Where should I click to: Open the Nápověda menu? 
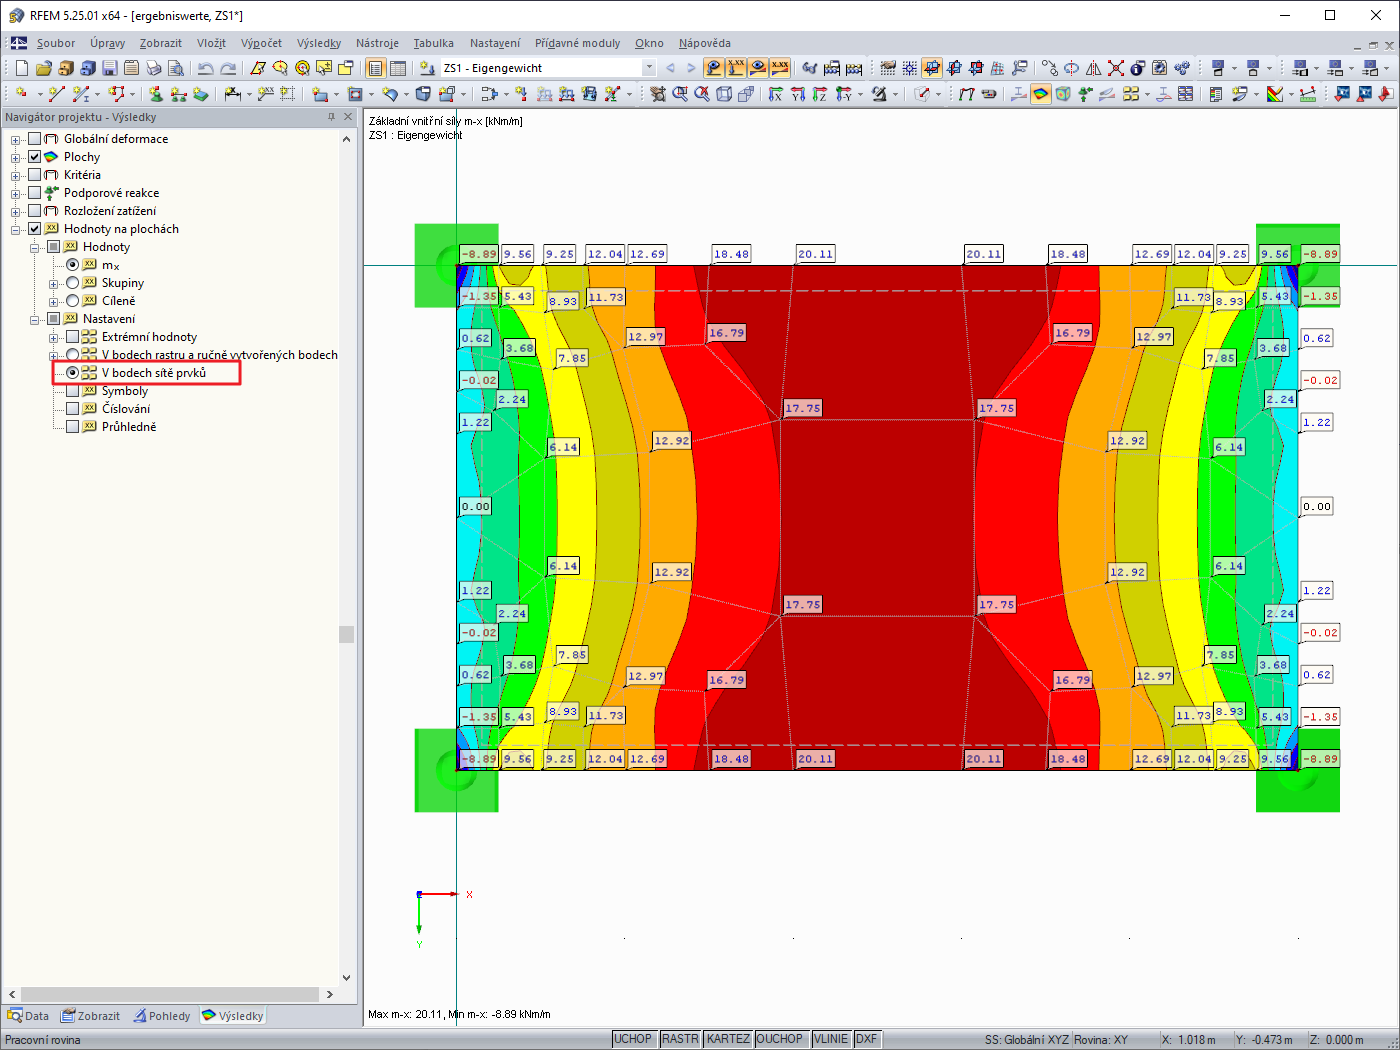point(705,43)
